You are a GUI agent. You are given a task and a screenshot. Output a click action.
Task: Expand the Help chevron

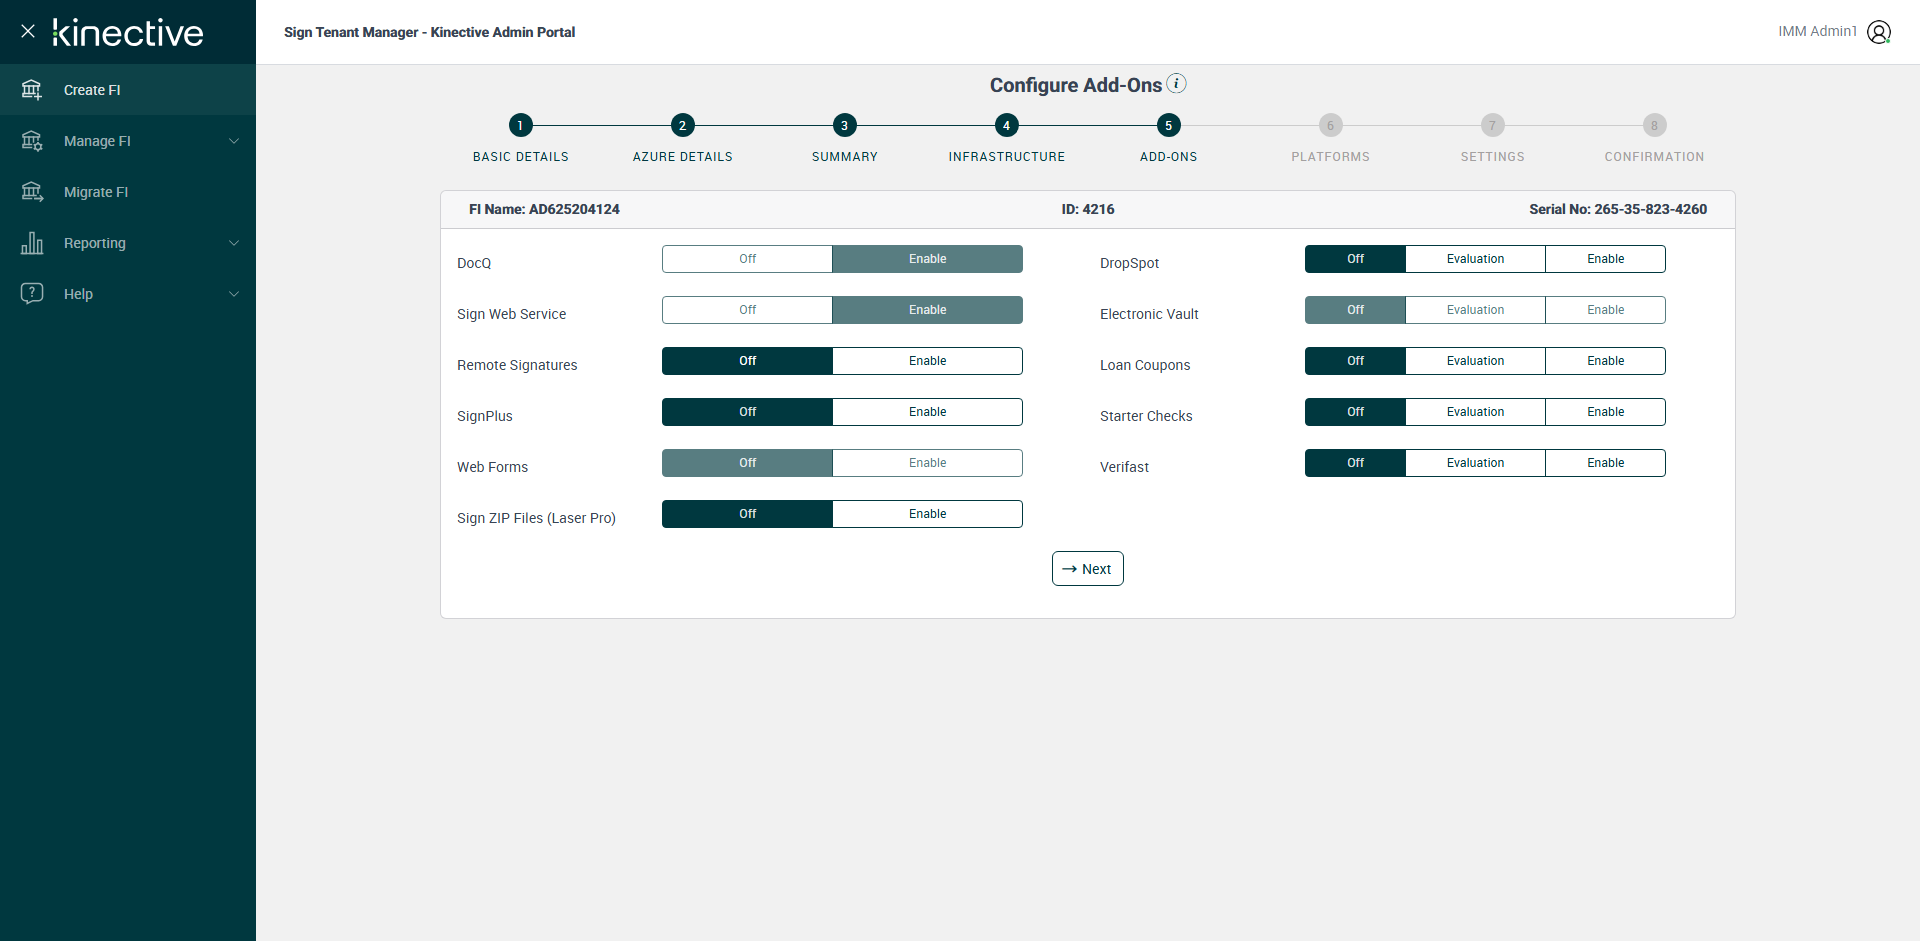[234, 294]
